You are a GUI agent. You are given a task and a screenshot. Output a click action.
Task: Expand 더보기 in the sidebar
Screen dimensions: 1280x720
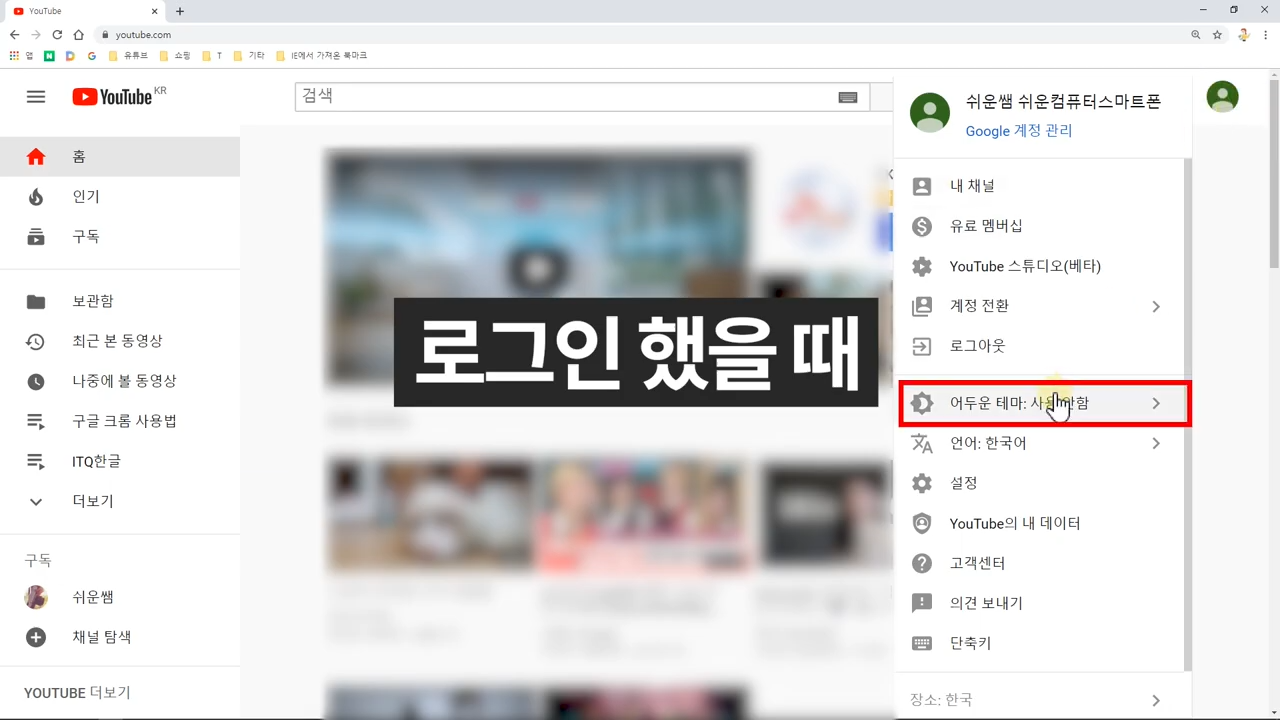[x=120, y=501]
